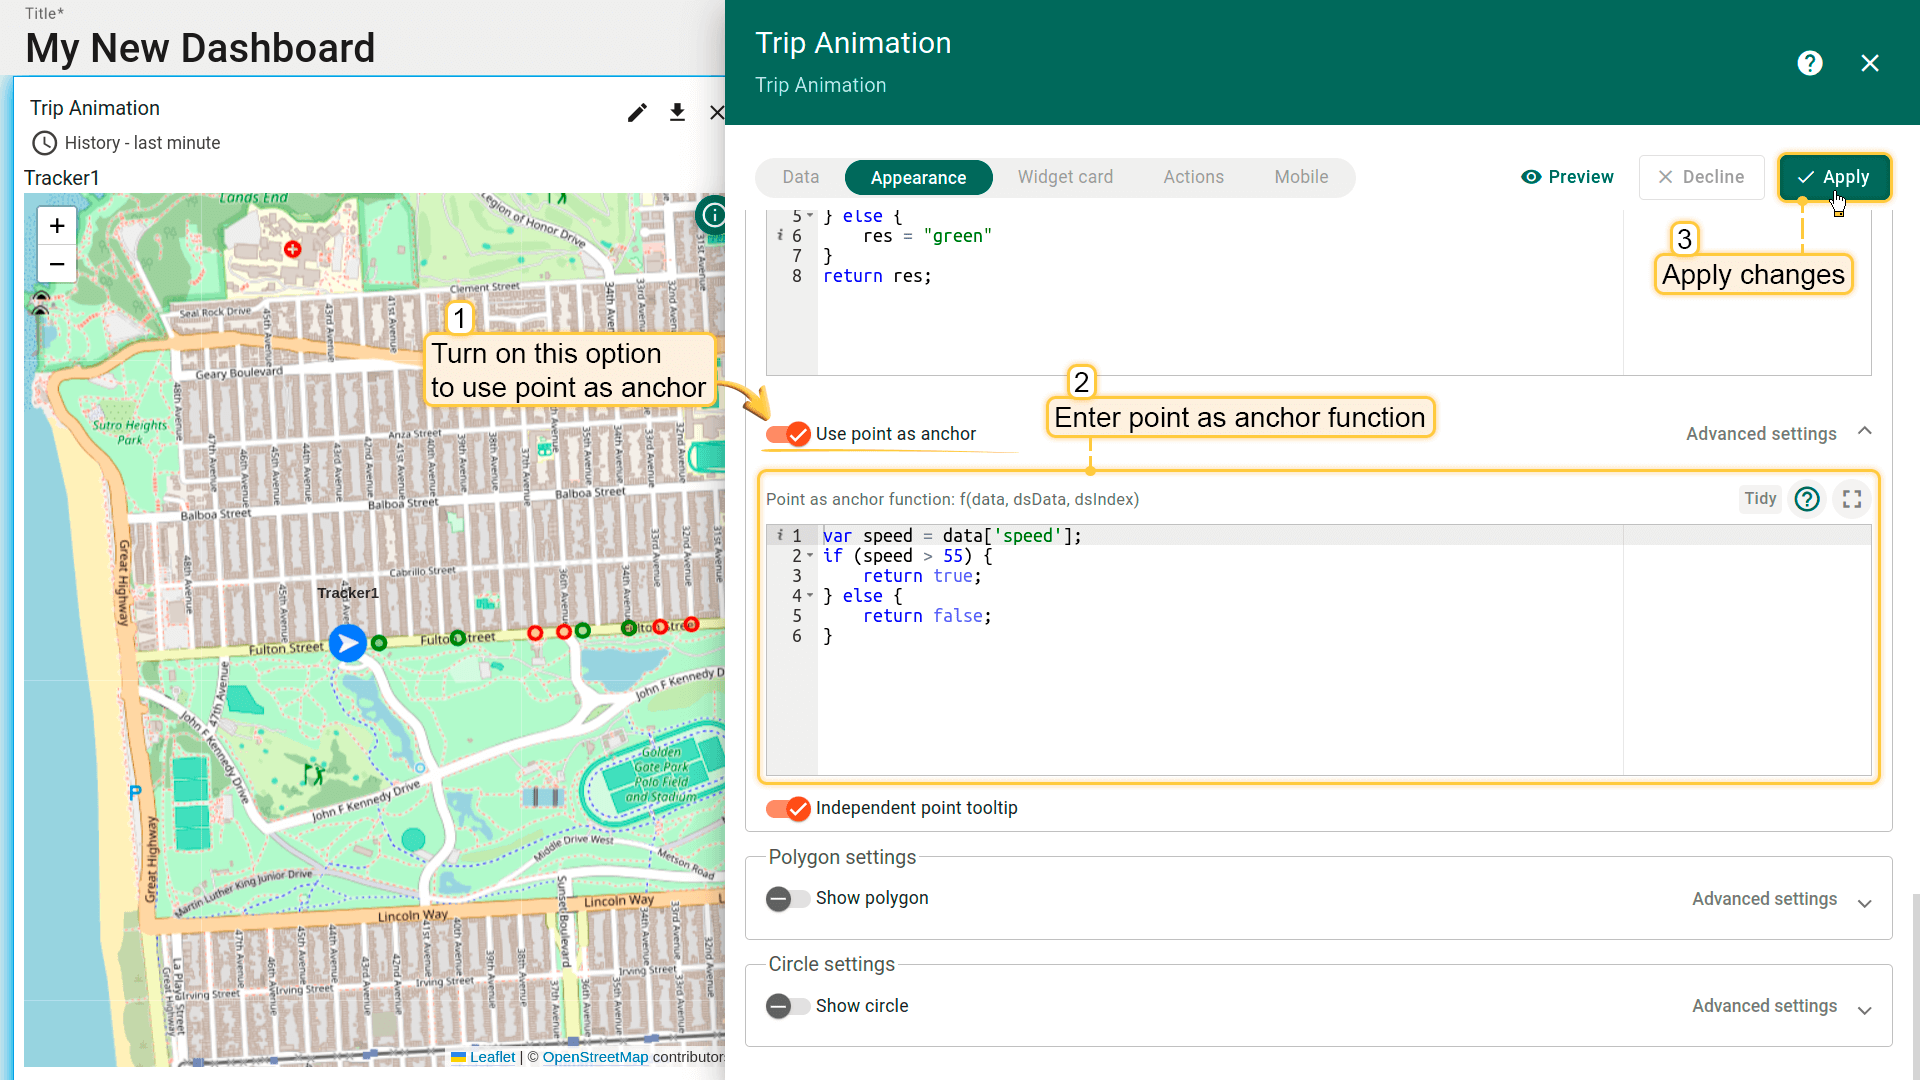
Task: Decline the widget changes
Action: (1701, 177)
